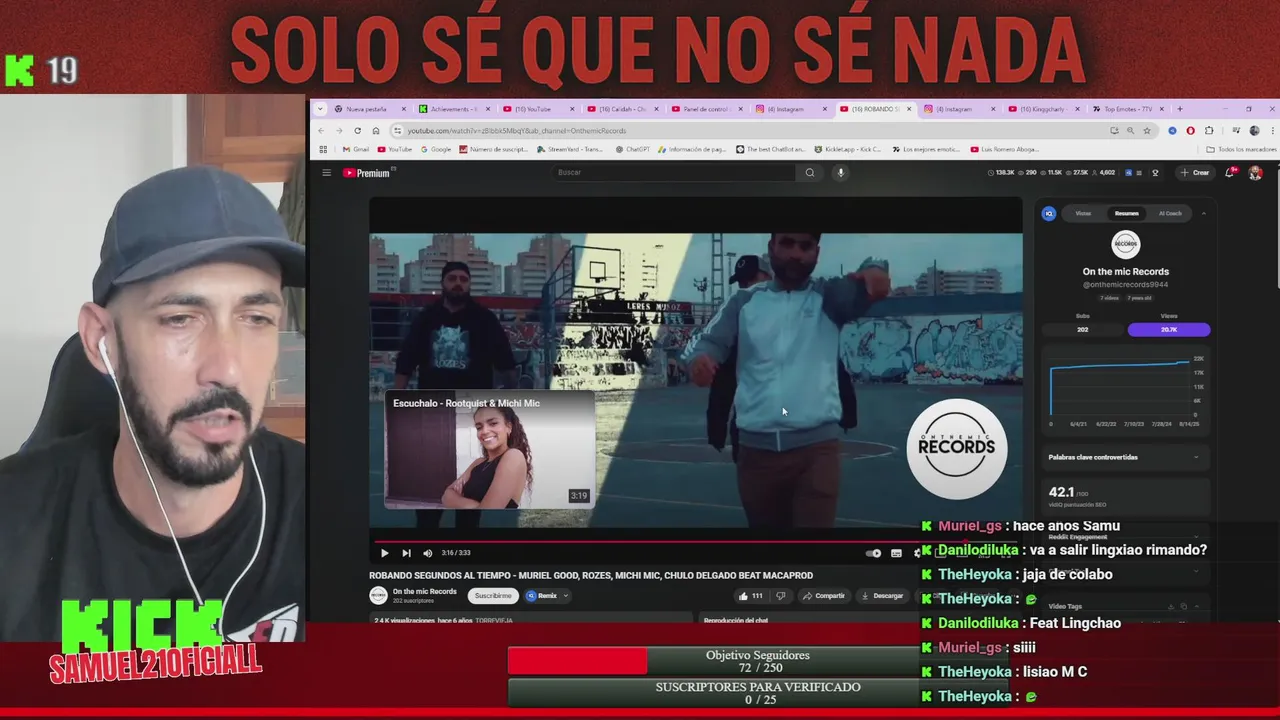Switch to the Top Emotes 7TV tab

1128,109
